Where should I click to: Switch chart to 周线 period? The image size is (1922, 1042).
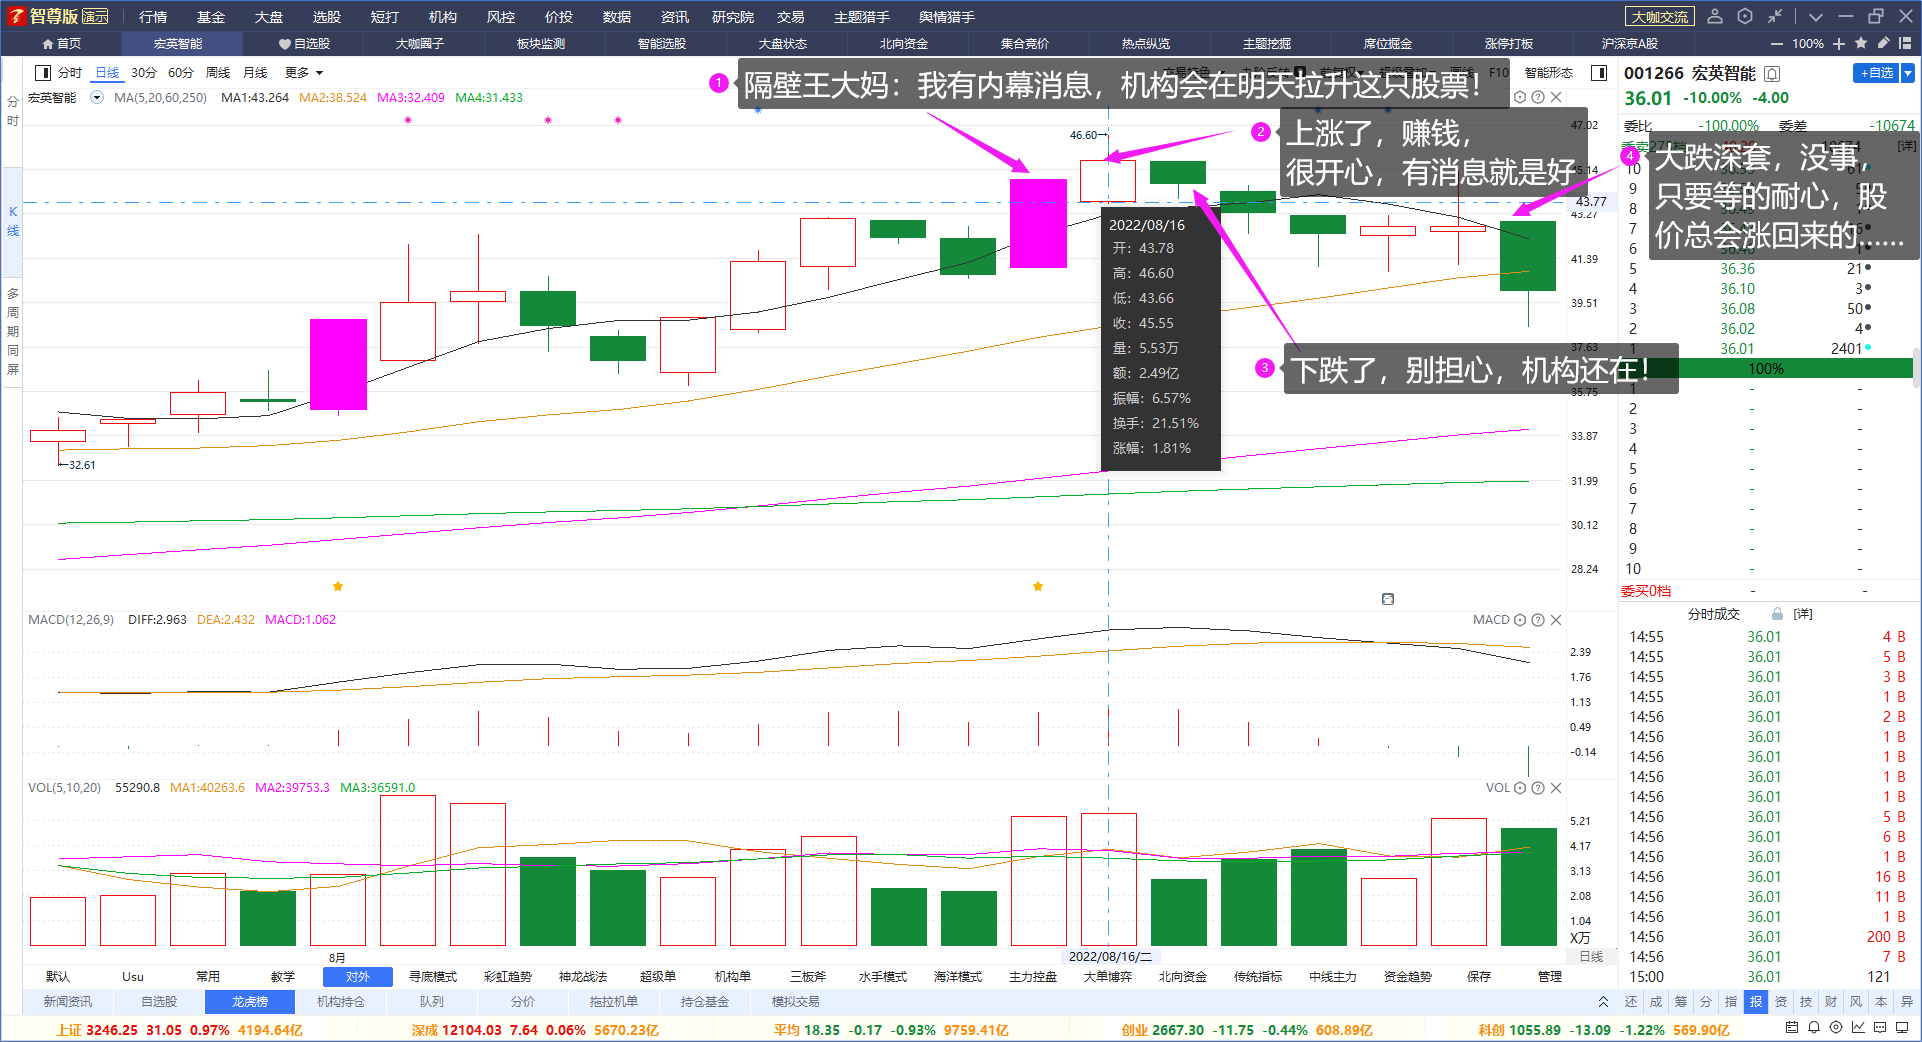click(x=218, y=73)
